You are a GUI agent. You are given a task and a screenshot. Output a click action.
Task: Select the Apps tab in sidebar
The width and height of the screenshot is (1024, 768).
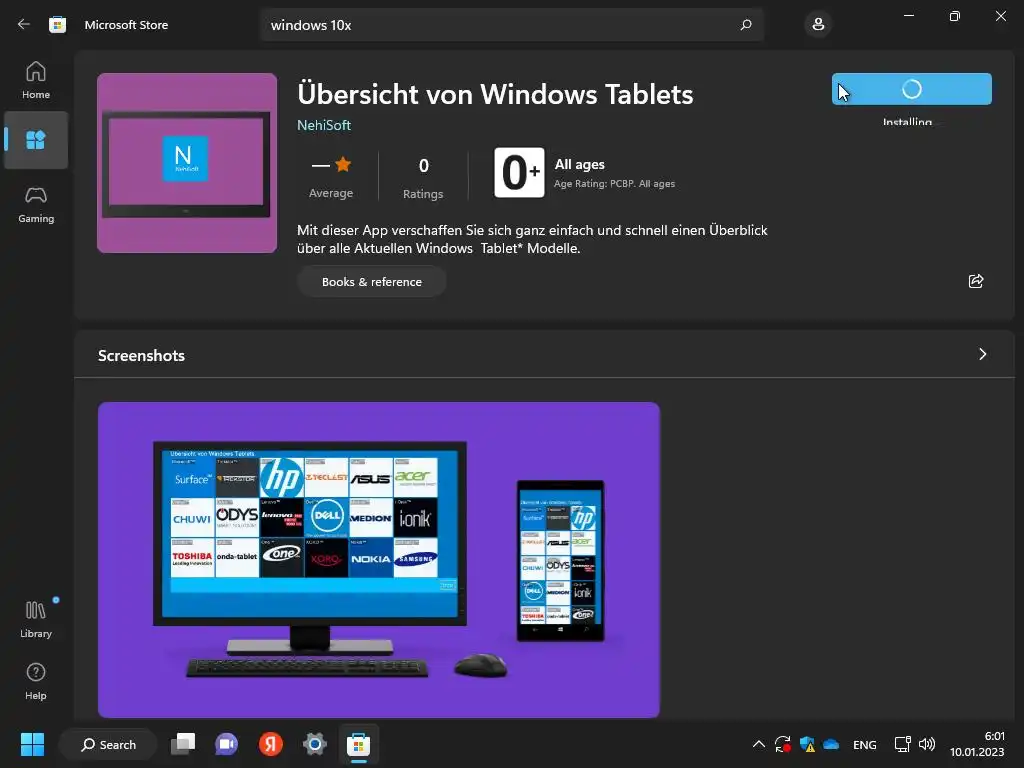(36, 140)
